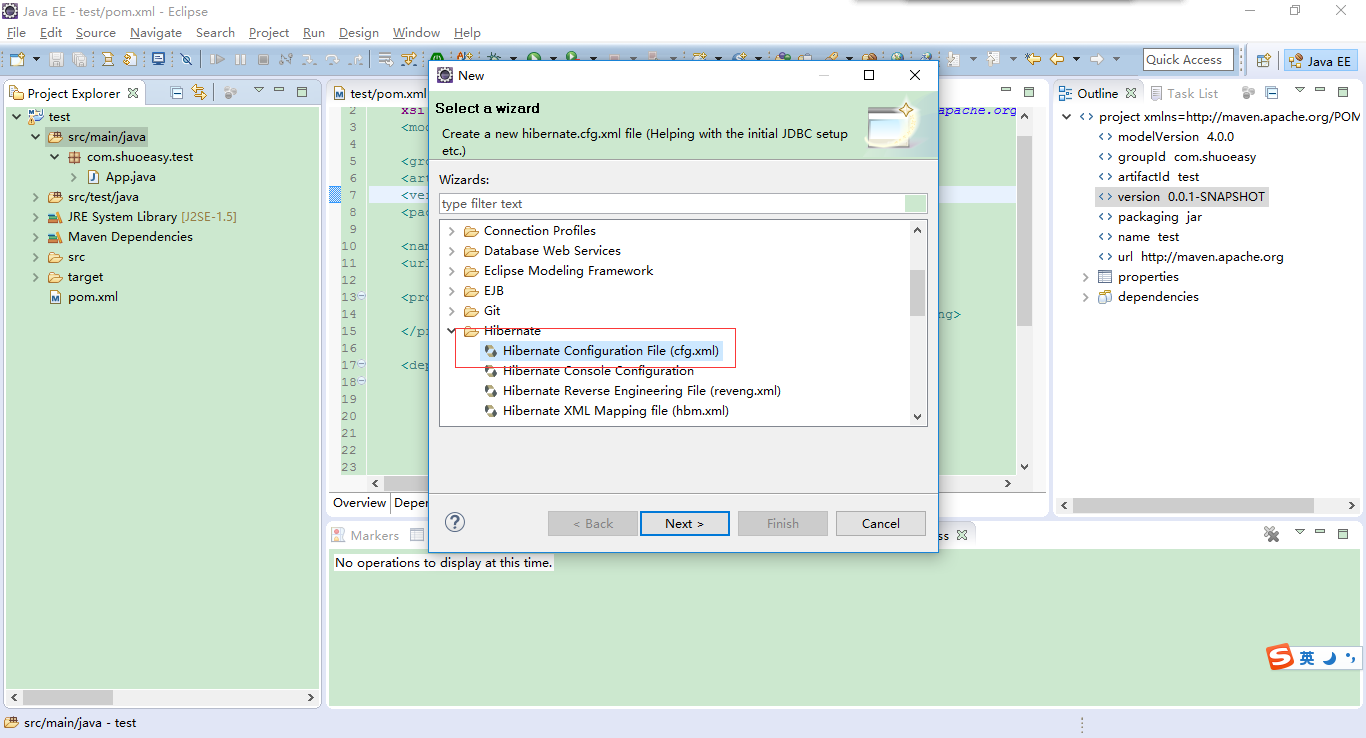Toggle the 英 input language mode
1366x738 pixels.
point(1307,658)
